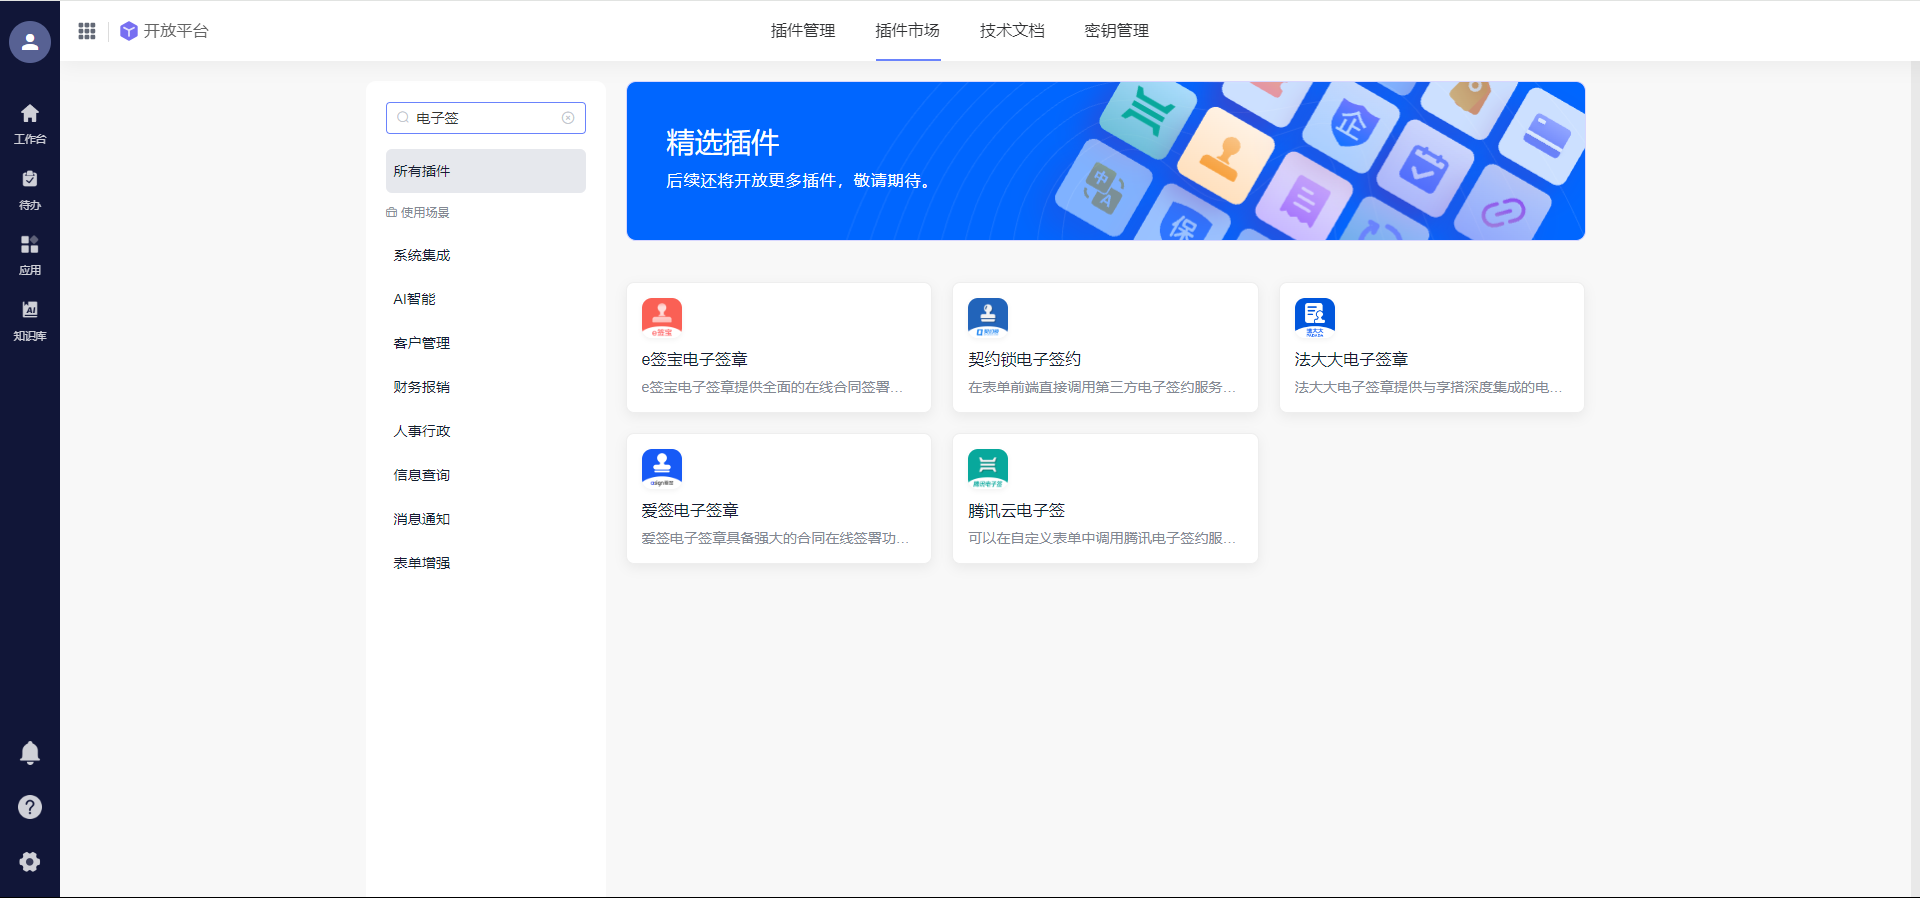This screenshot has width=1920, height=898.
Task: Open the user avatar profile icon
Action: click(x=30, y=42)
